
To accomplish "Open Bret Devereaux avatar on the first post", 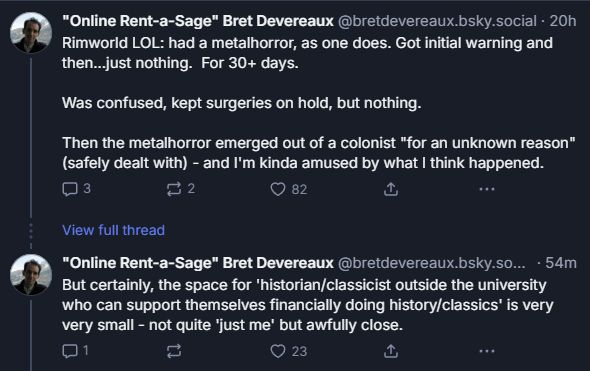I will coord(30,32).
